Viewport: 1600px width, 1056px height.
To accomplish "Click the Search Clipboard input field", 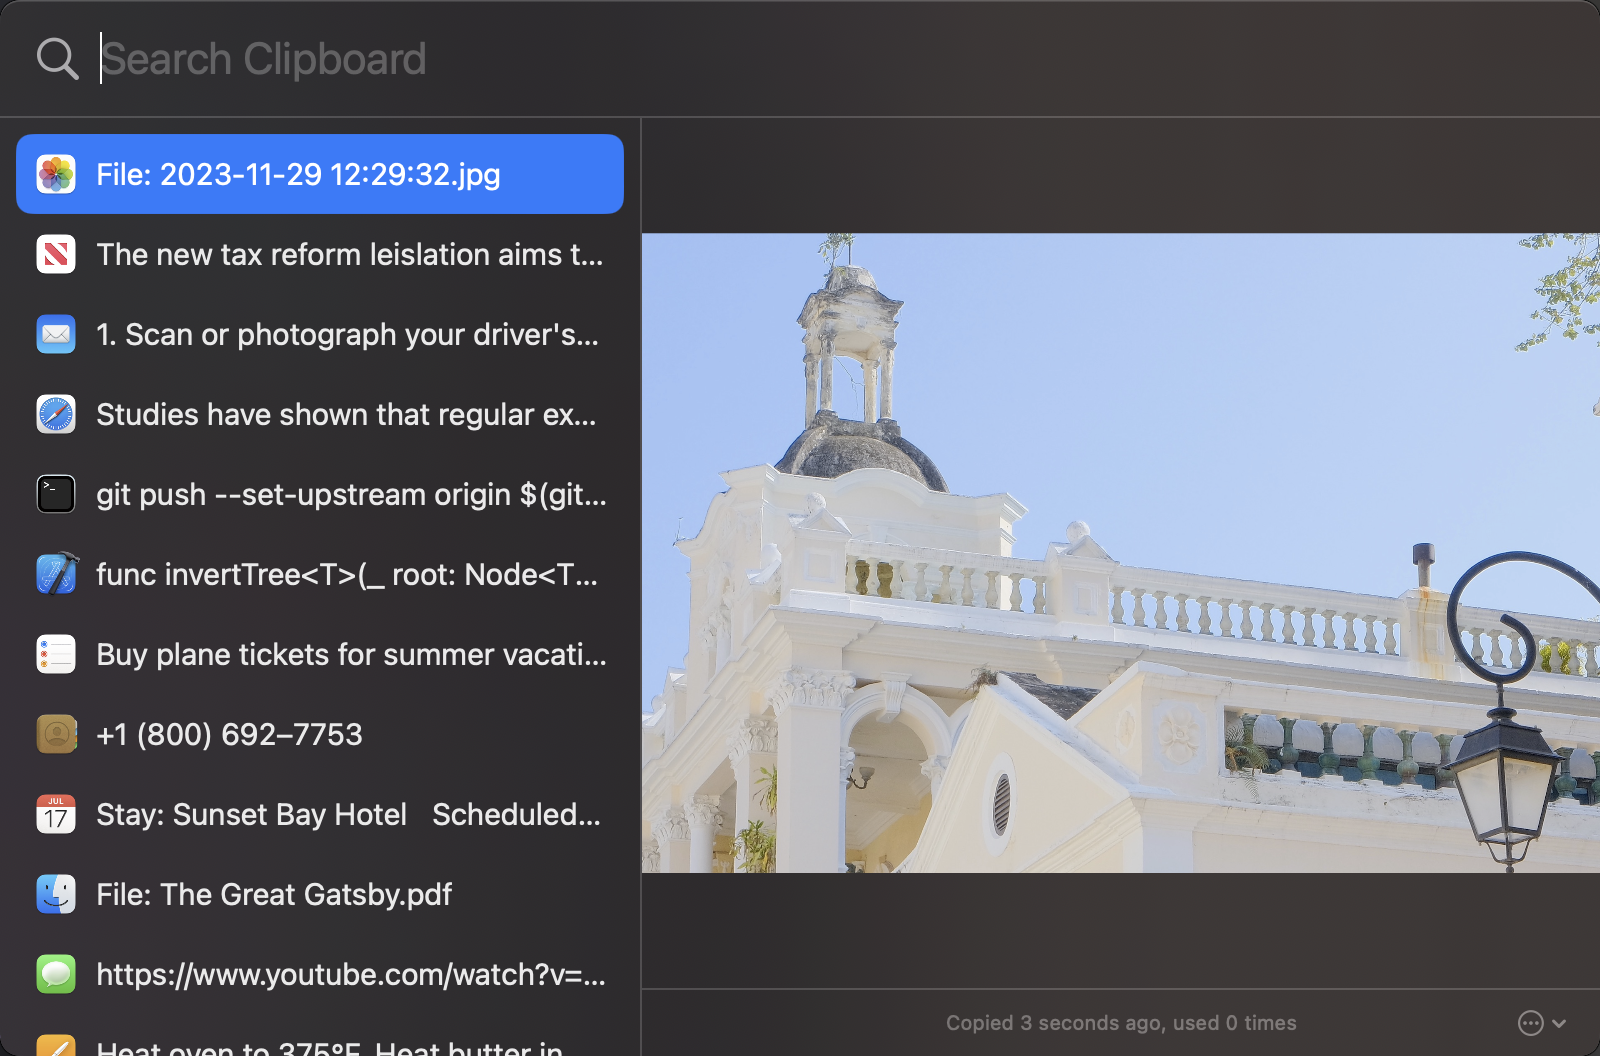I will [400, 58].
